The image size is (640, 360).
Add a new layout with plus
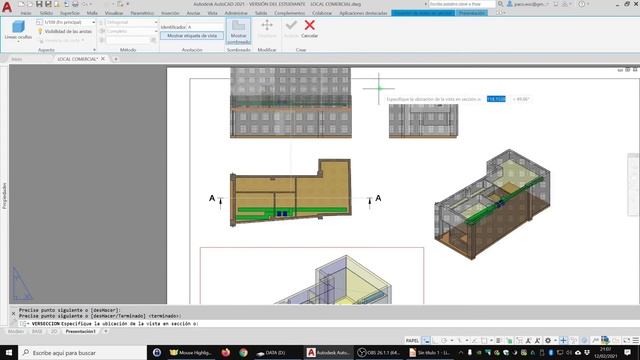coord(106,331)
